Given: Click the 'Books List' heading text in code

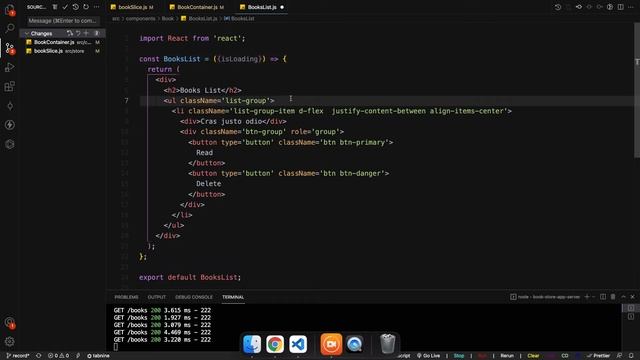Looking at the screenshot, I should 200,90.
